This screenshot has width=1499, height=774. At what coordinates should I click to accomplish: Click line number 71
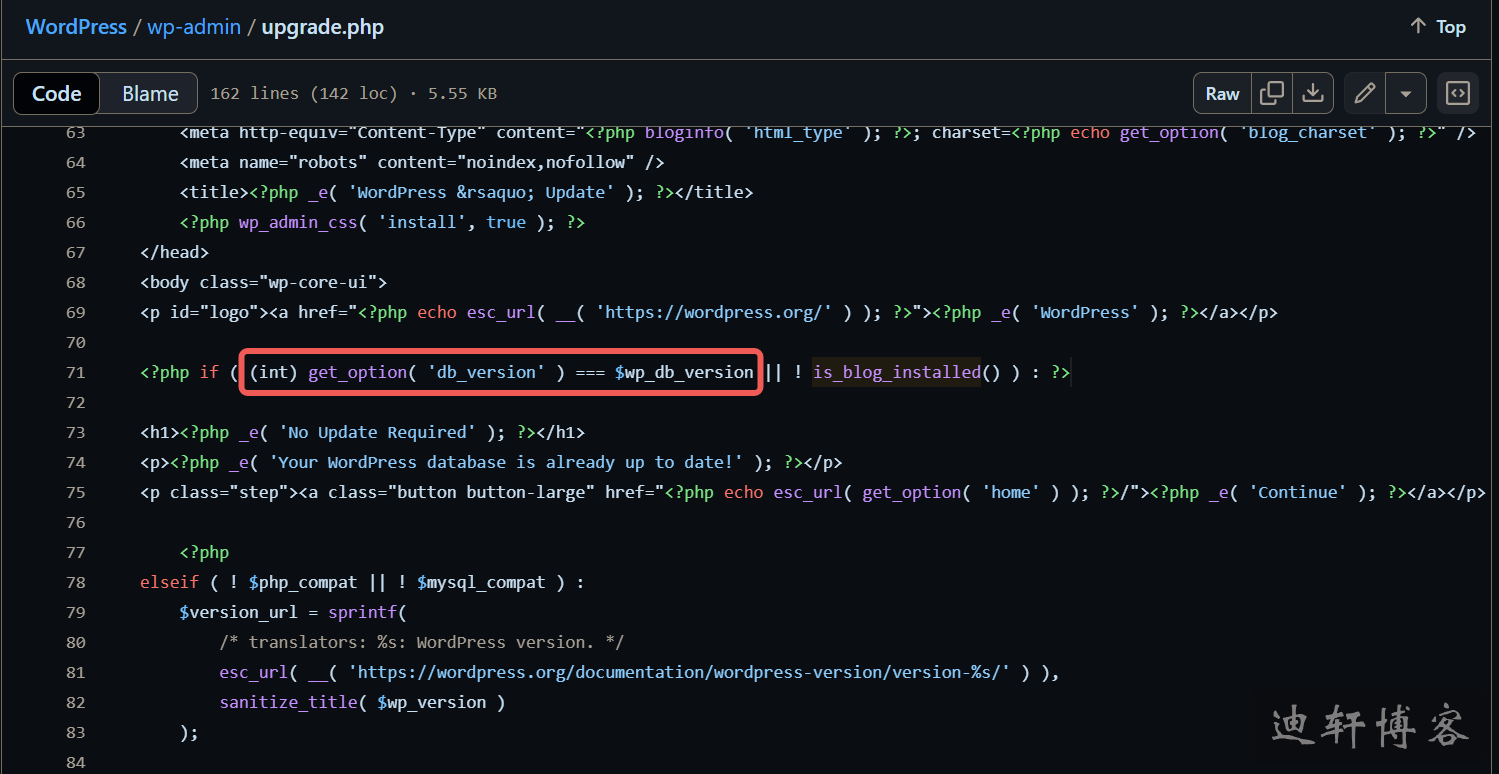[75, 372]
